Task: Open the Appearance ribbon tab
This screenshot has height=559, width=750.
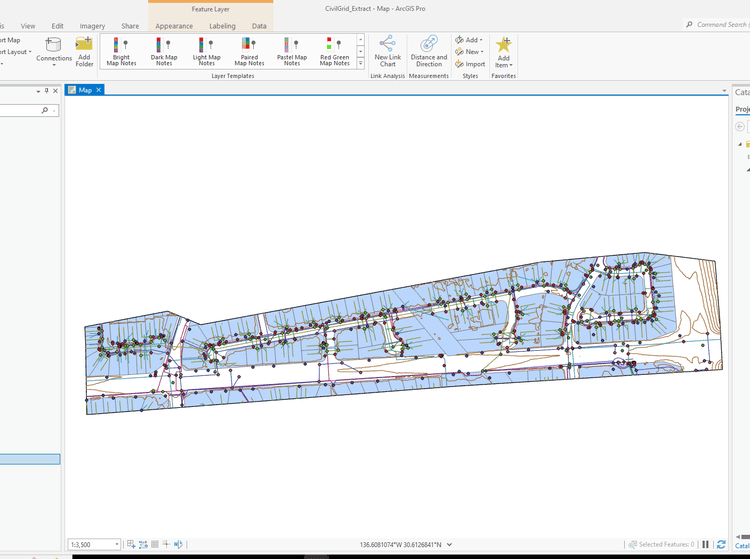Action: 174,26
